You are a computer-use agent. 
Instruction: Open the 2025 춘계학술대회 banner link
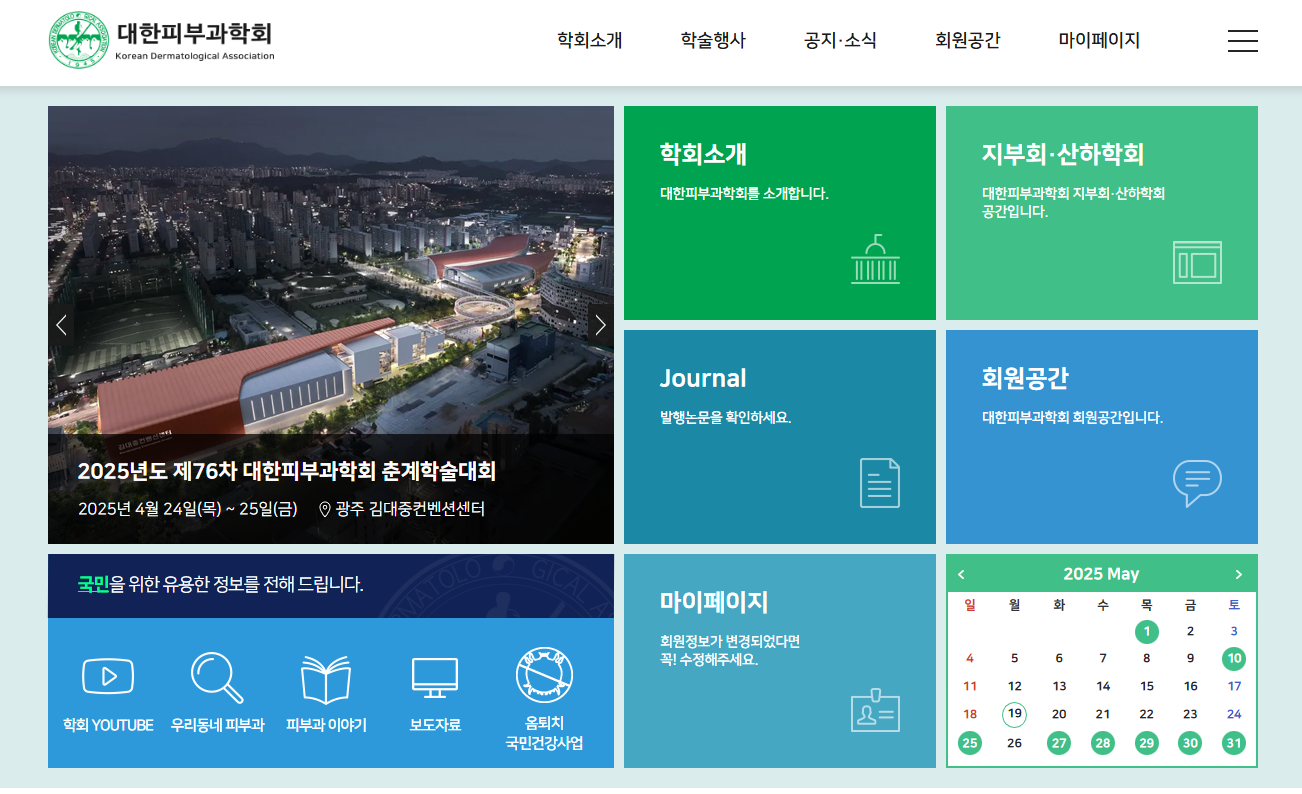[x=289, y=470]
